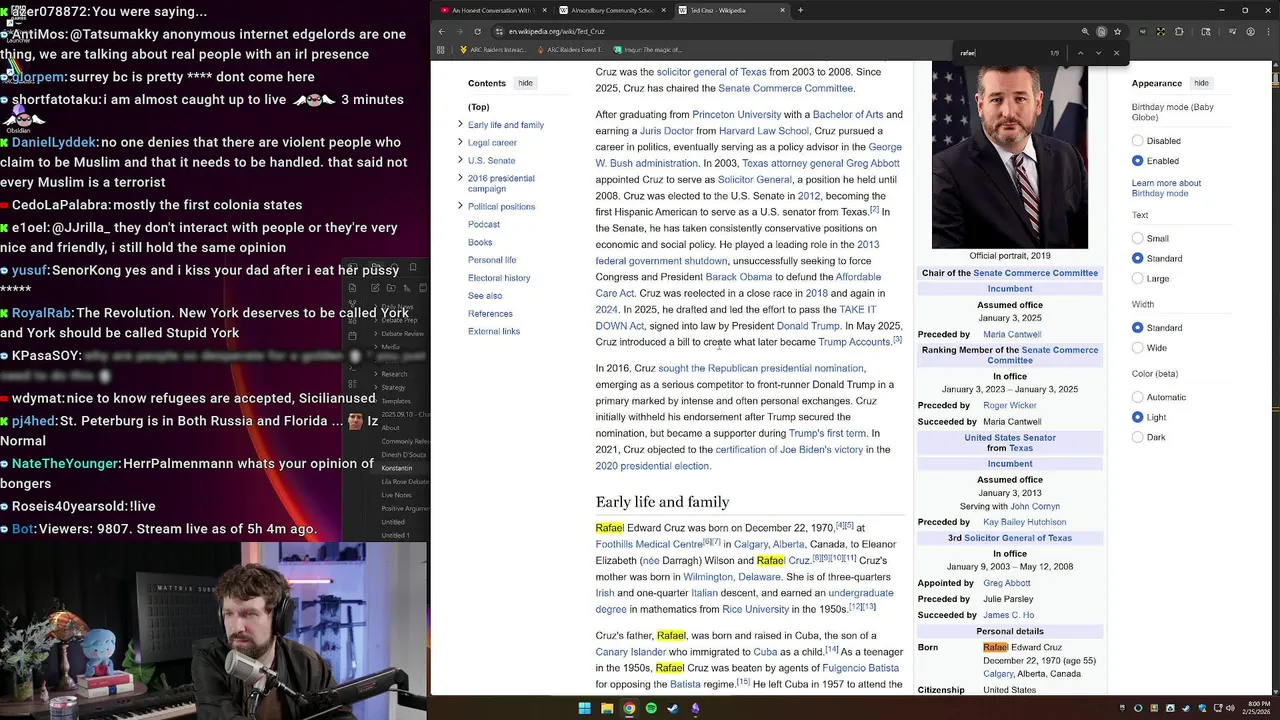Viewport: 1280px width, 720px height.
Task: Open the Chrome profile avatar icon
Action: [1251, 31]
